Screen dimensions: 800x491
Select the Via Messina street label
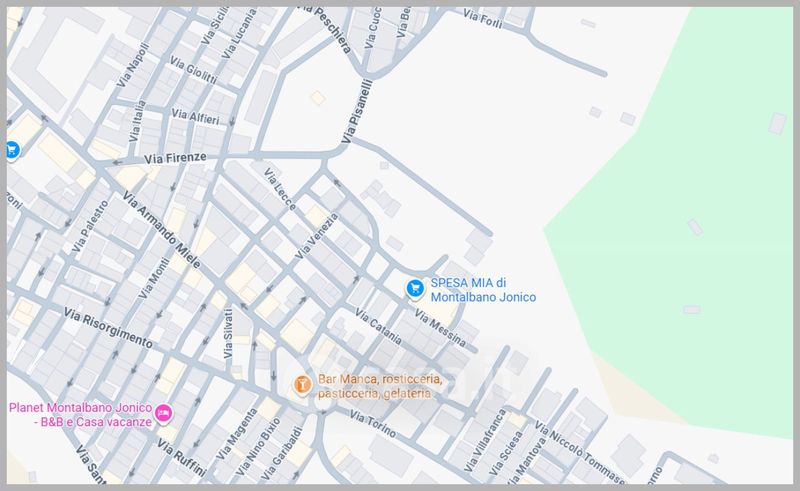point(440,330)
